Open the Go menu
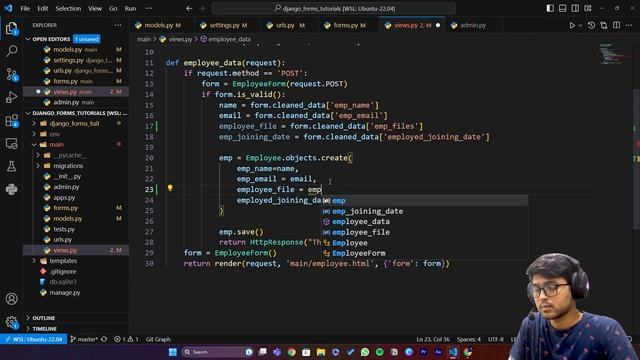Image resolution: width=640 pixels, height=360 pixels. pyautogui.click(x=113, y=8)
